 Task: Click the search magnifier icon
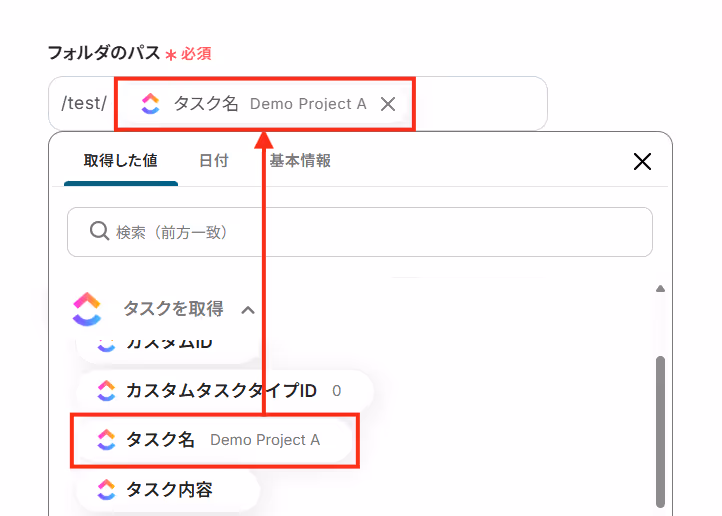pos(99,231)
